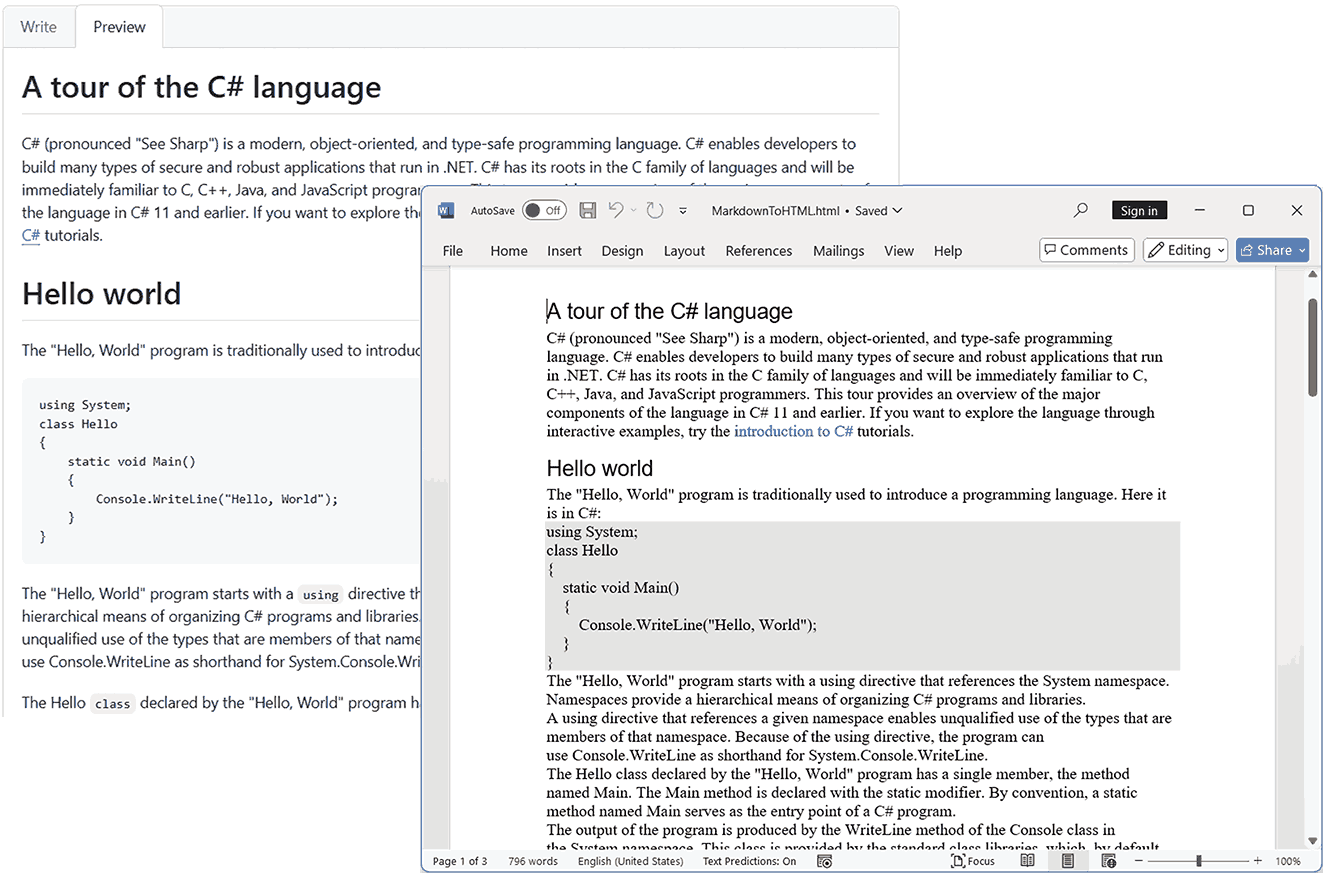This screenshot has width=1323, height=873.
Task: Switch to the References ribbon tab
Action: [x=758, y=250]
